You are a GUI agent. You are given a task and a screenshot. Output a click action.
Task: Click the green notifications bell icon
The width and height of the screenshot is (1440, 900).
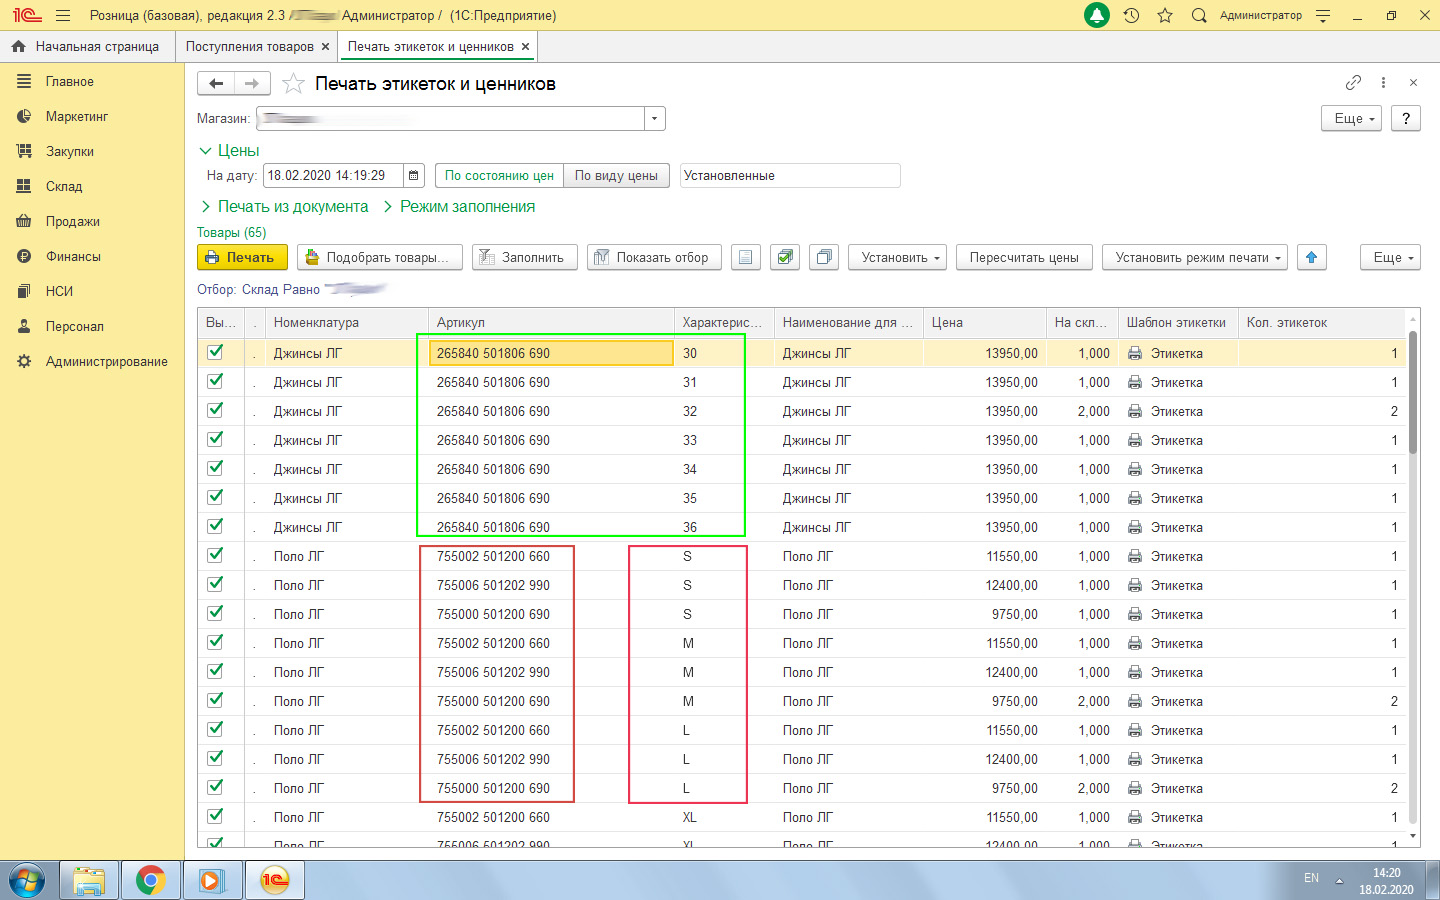(1097, 15)
